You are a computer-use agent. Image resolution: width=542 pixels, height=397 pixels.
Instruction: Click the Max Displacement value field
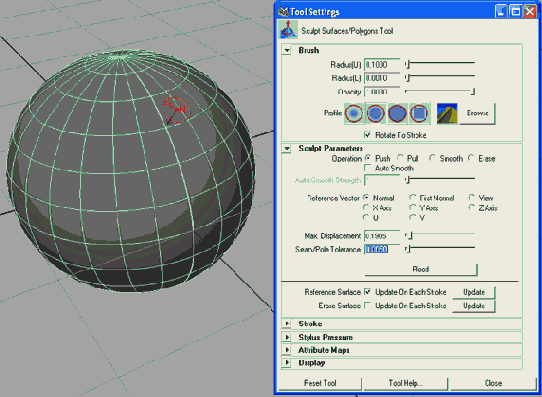[382, 236]
